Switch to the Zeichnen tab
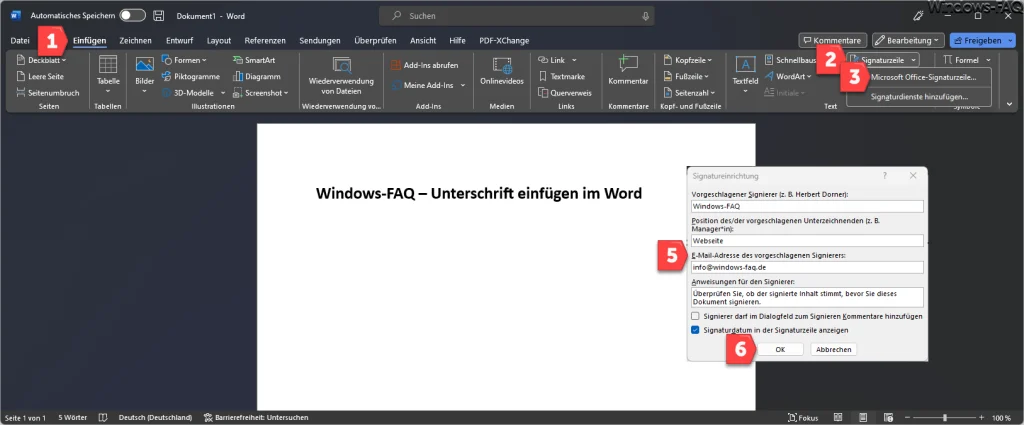Screen dimensions: 1024x425 coord(135,40)
